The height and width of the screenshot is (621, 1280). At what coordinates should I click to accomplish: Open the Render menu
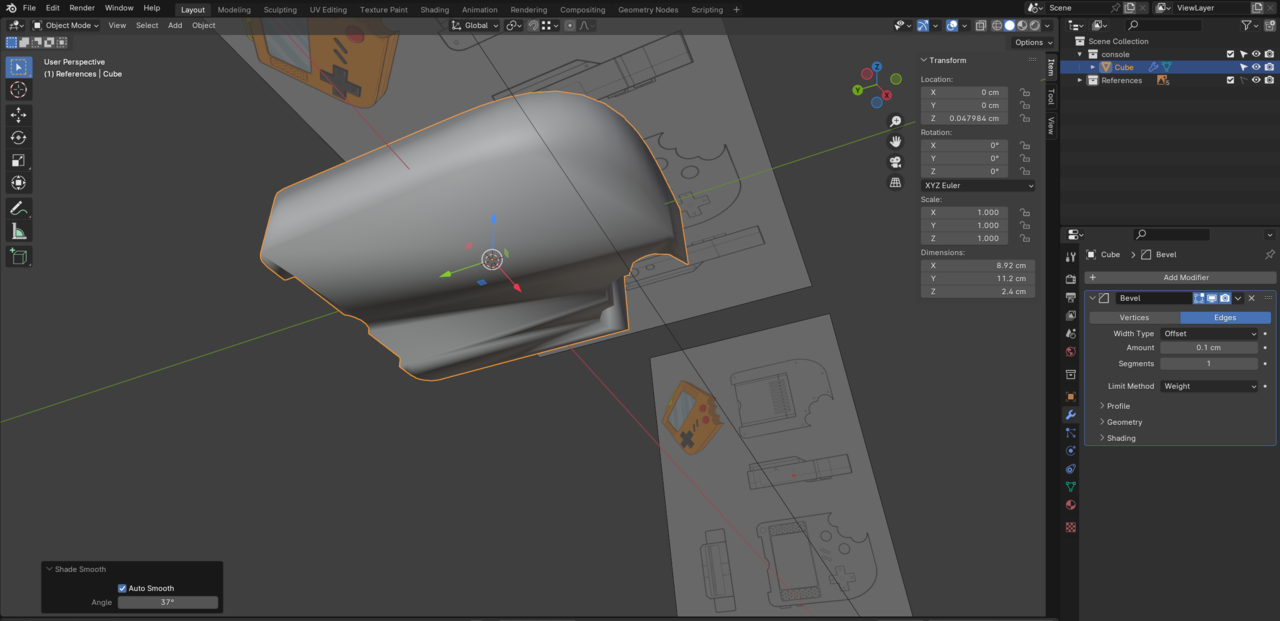coord(82,8)
